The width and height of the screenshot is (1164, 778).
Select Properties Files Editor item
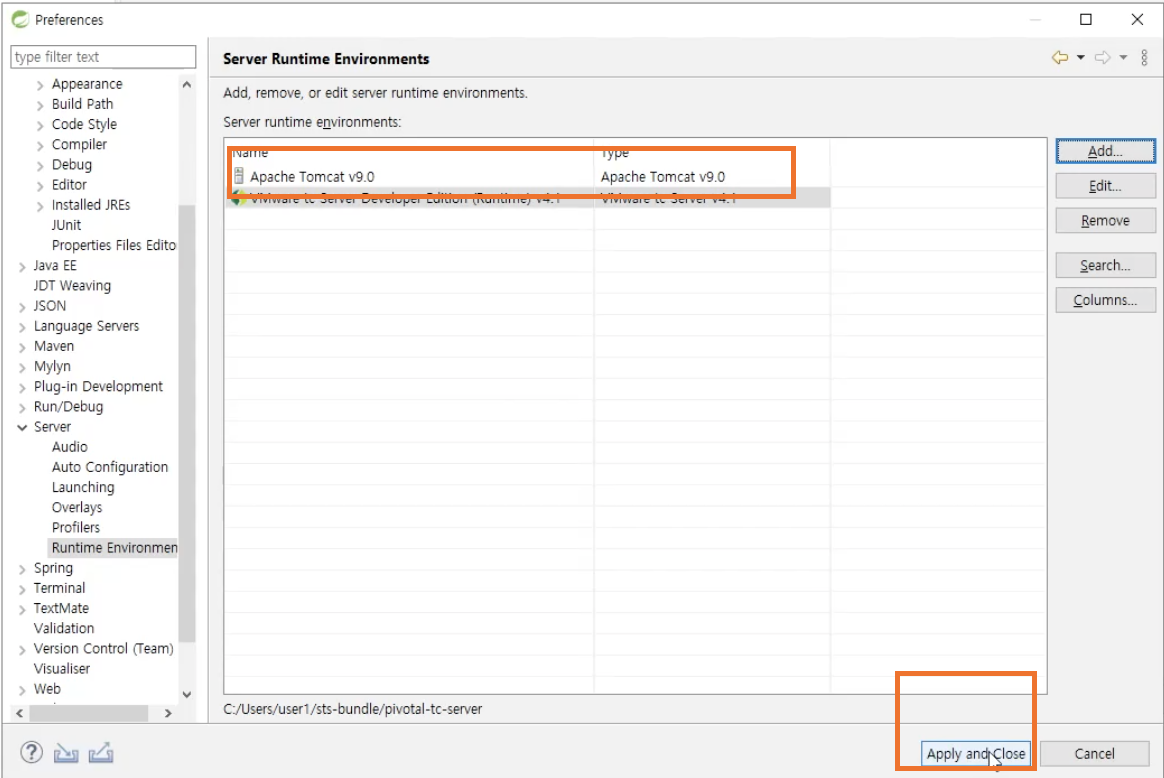(x=114, y=245)
